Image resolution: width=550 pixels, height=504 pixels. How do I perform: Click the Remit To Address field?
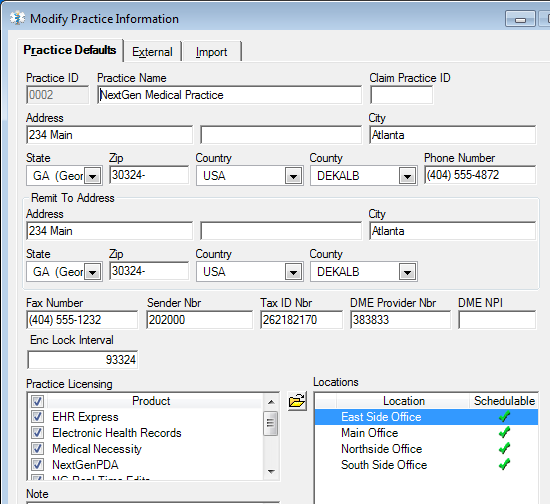[x=109, y=231]
